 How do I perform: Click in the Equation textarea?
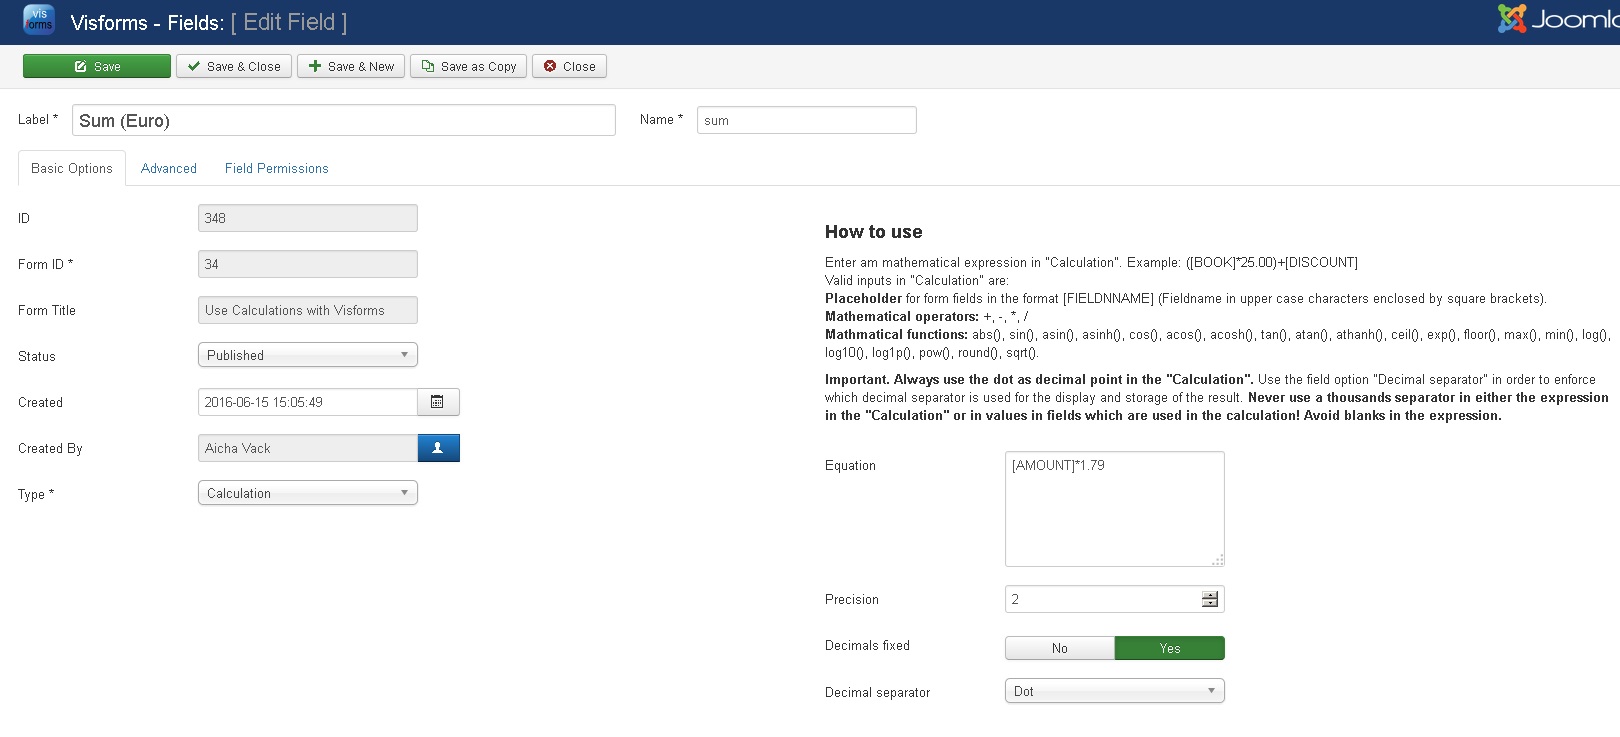tap(1115, 509)
